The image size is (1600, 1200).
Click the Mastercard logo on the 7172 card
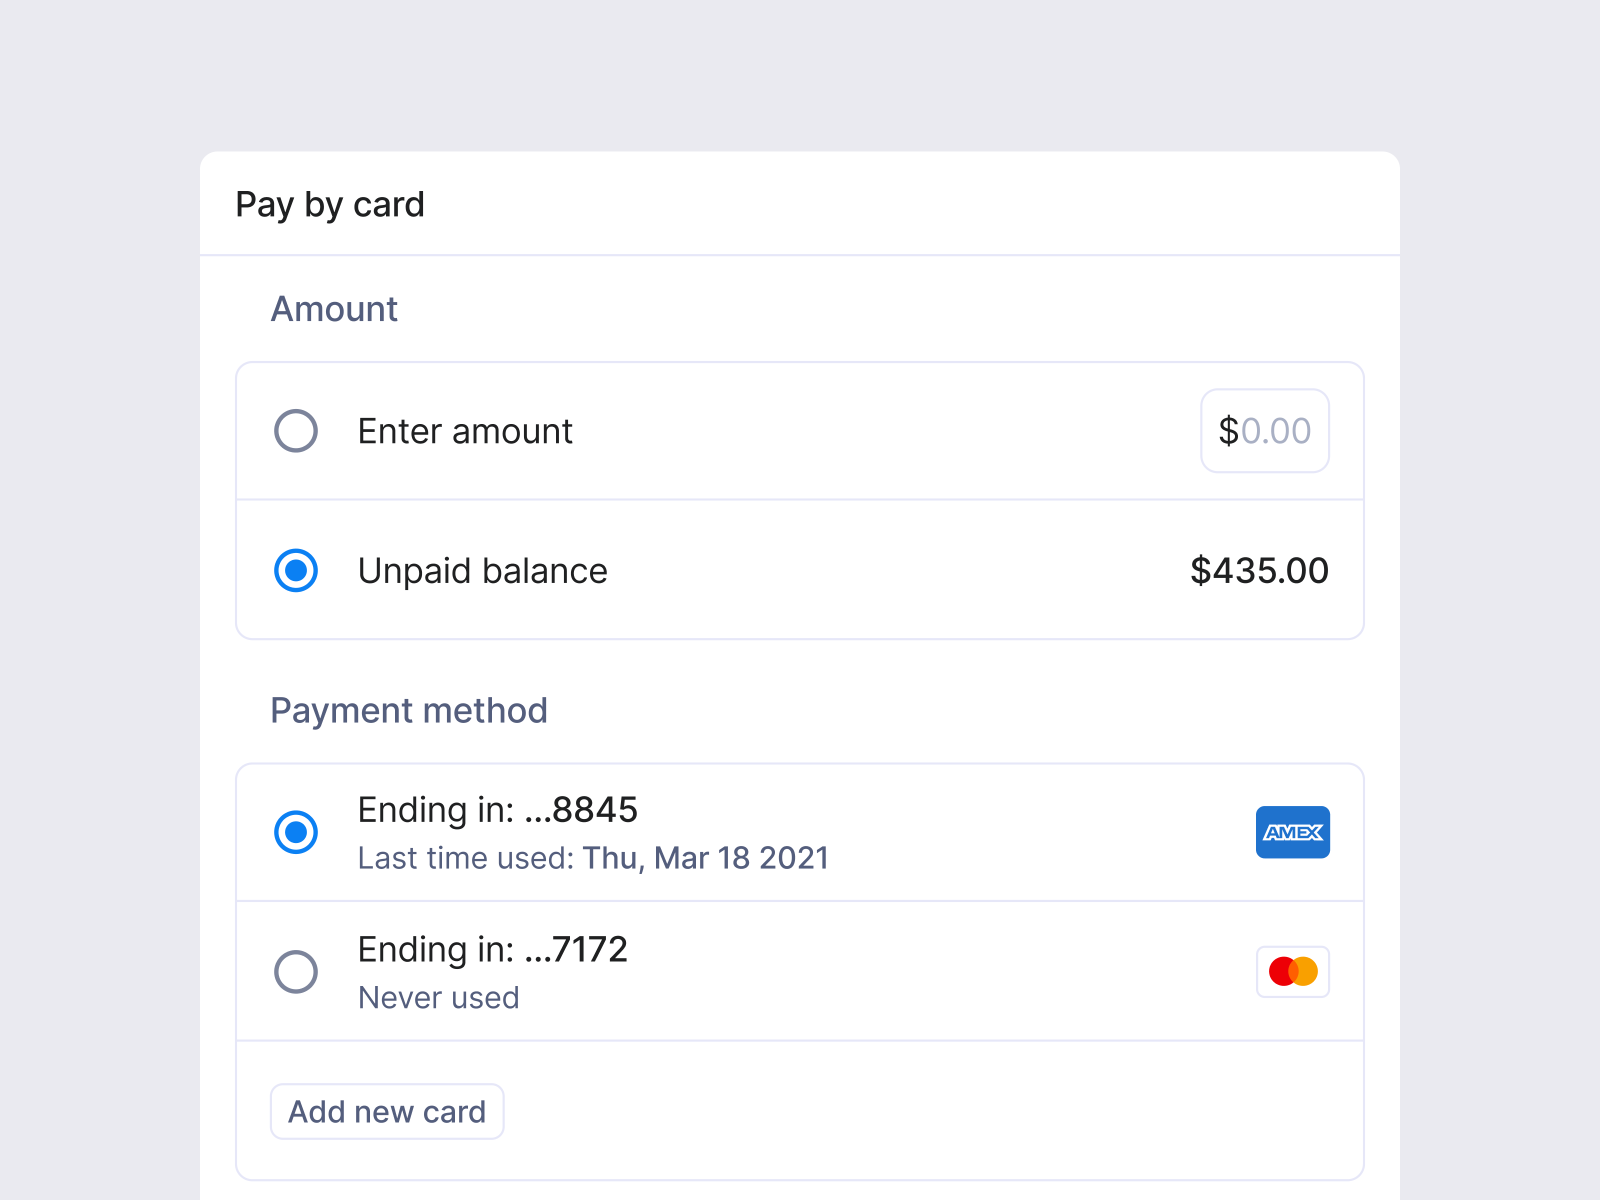(x=1292, y=971)
